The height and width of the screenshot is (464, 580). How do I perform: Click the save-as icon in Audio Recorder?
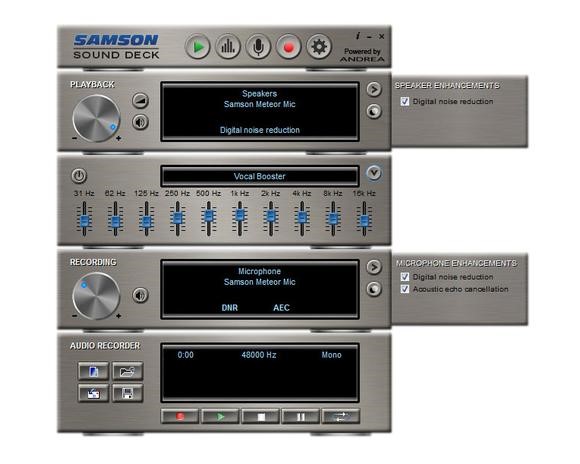[94, 393]
